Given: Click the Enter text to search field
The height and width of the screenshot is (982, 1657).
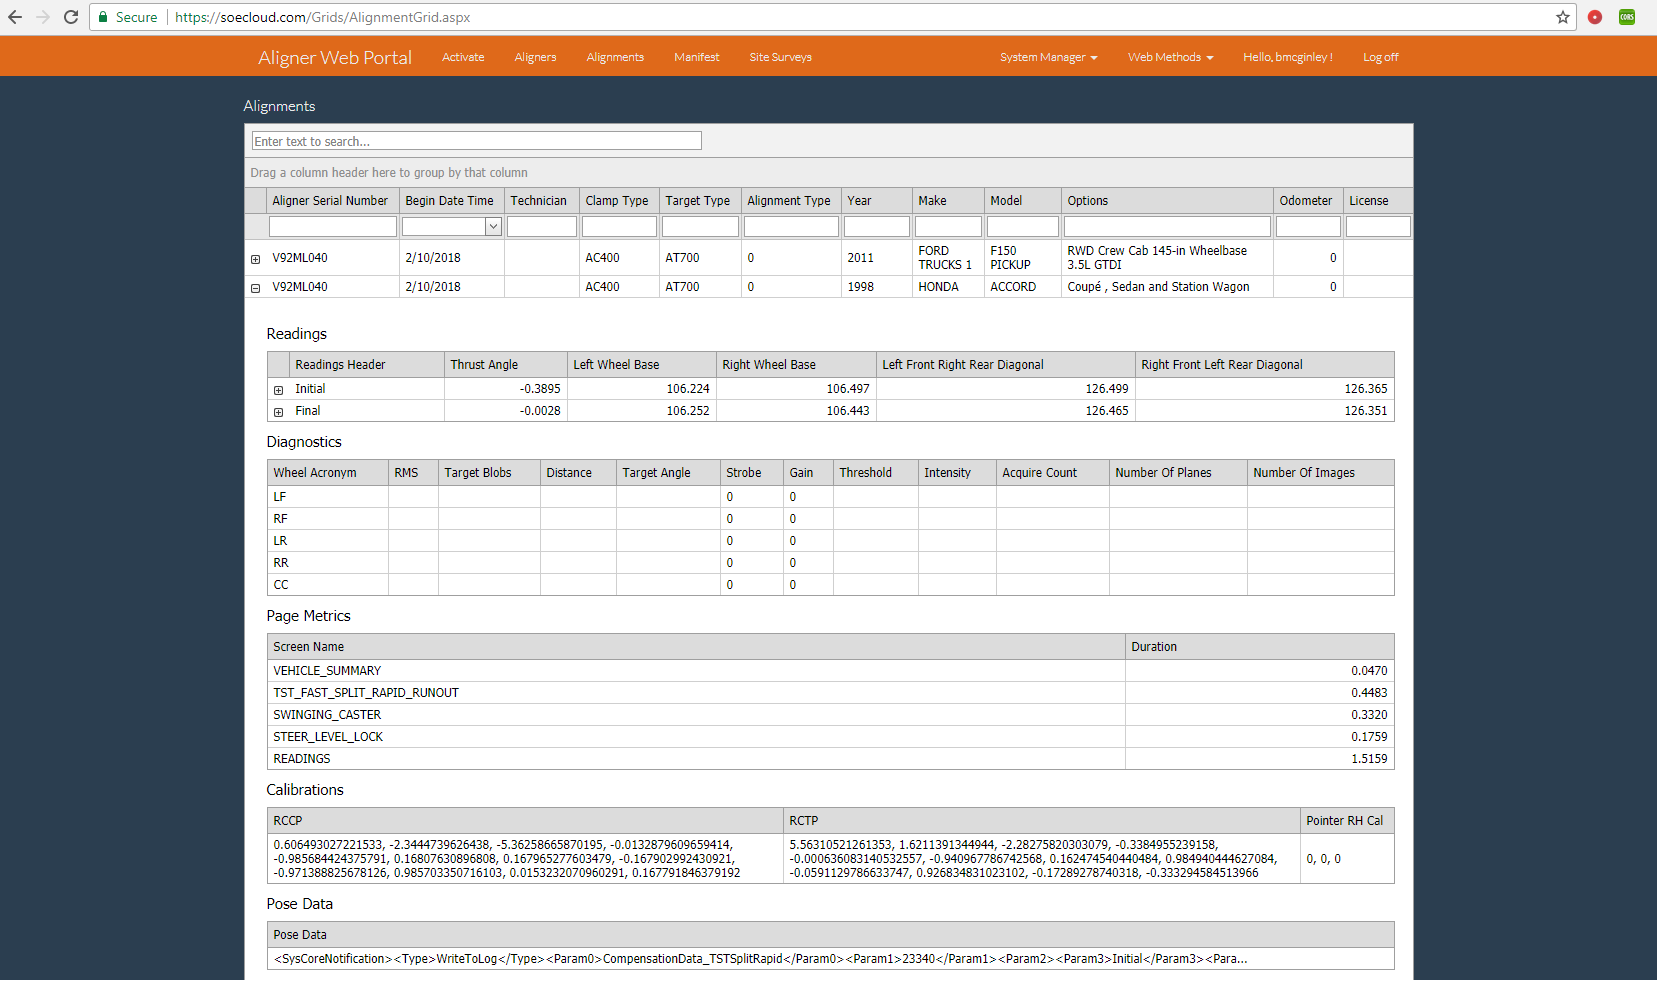Looking at the screenshot, I should point(476,141).
